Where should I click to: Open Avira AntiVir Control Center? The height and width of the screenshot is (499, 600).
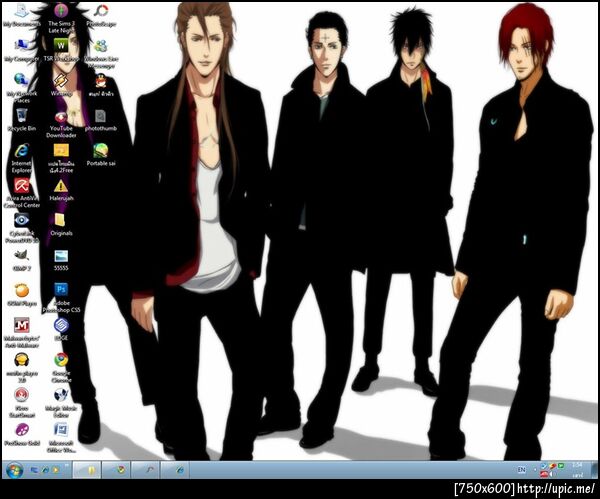tap(22, 193)
